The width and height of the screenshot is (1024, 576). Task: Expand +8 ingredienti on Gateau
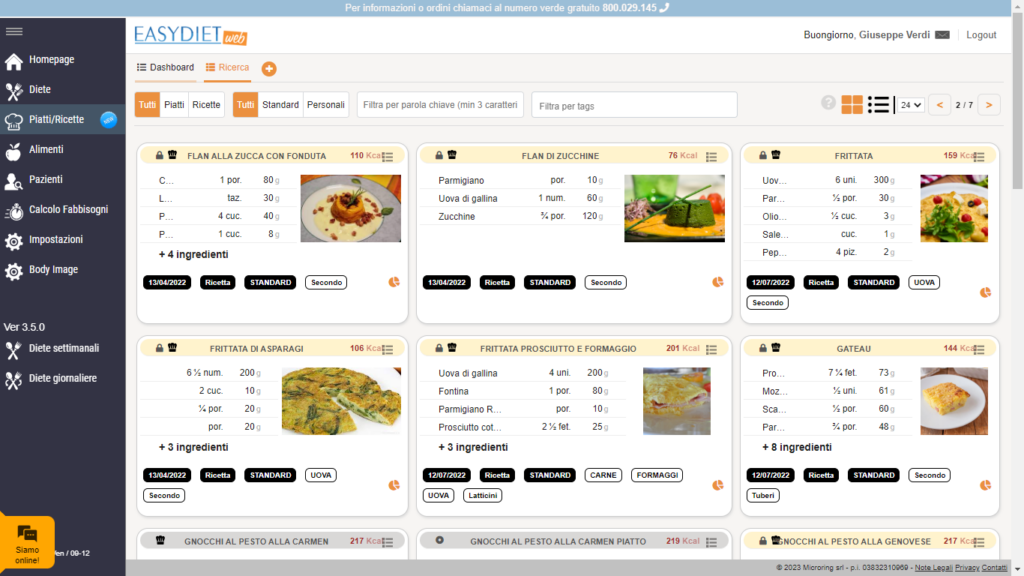click(797, 447)
